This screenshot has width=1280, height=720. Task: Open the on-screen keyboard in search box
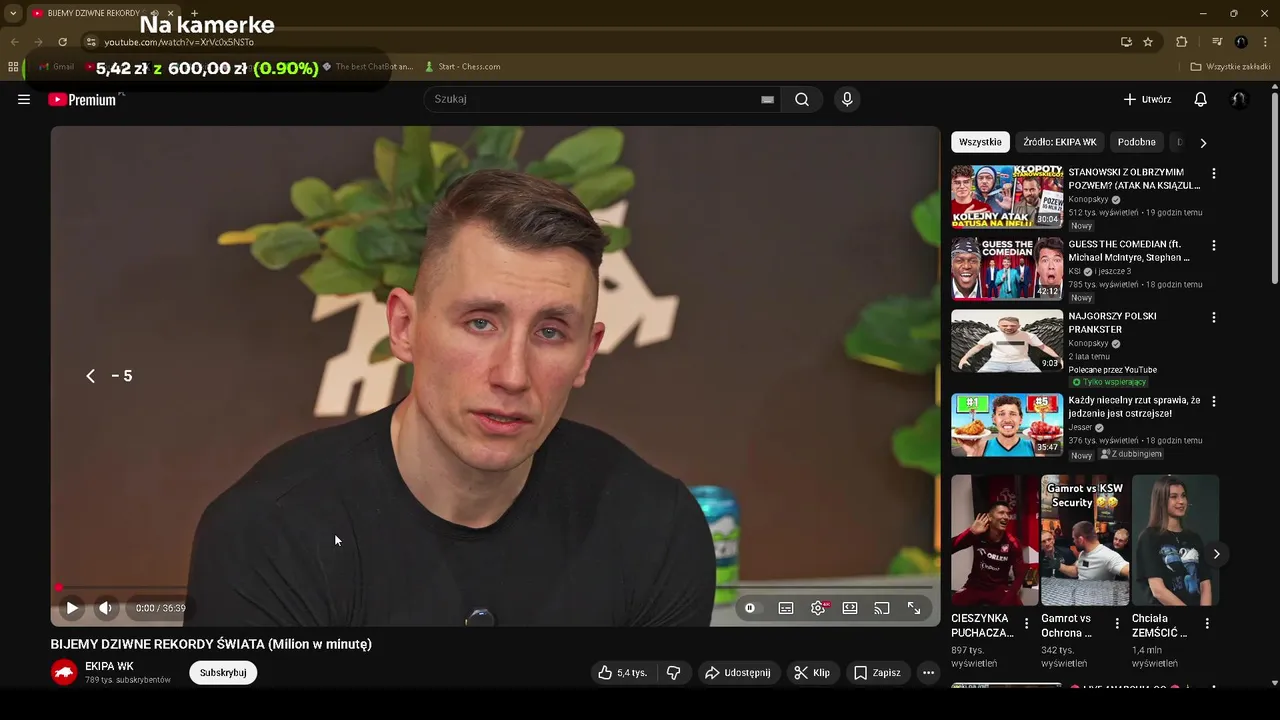tap(767, 99)
